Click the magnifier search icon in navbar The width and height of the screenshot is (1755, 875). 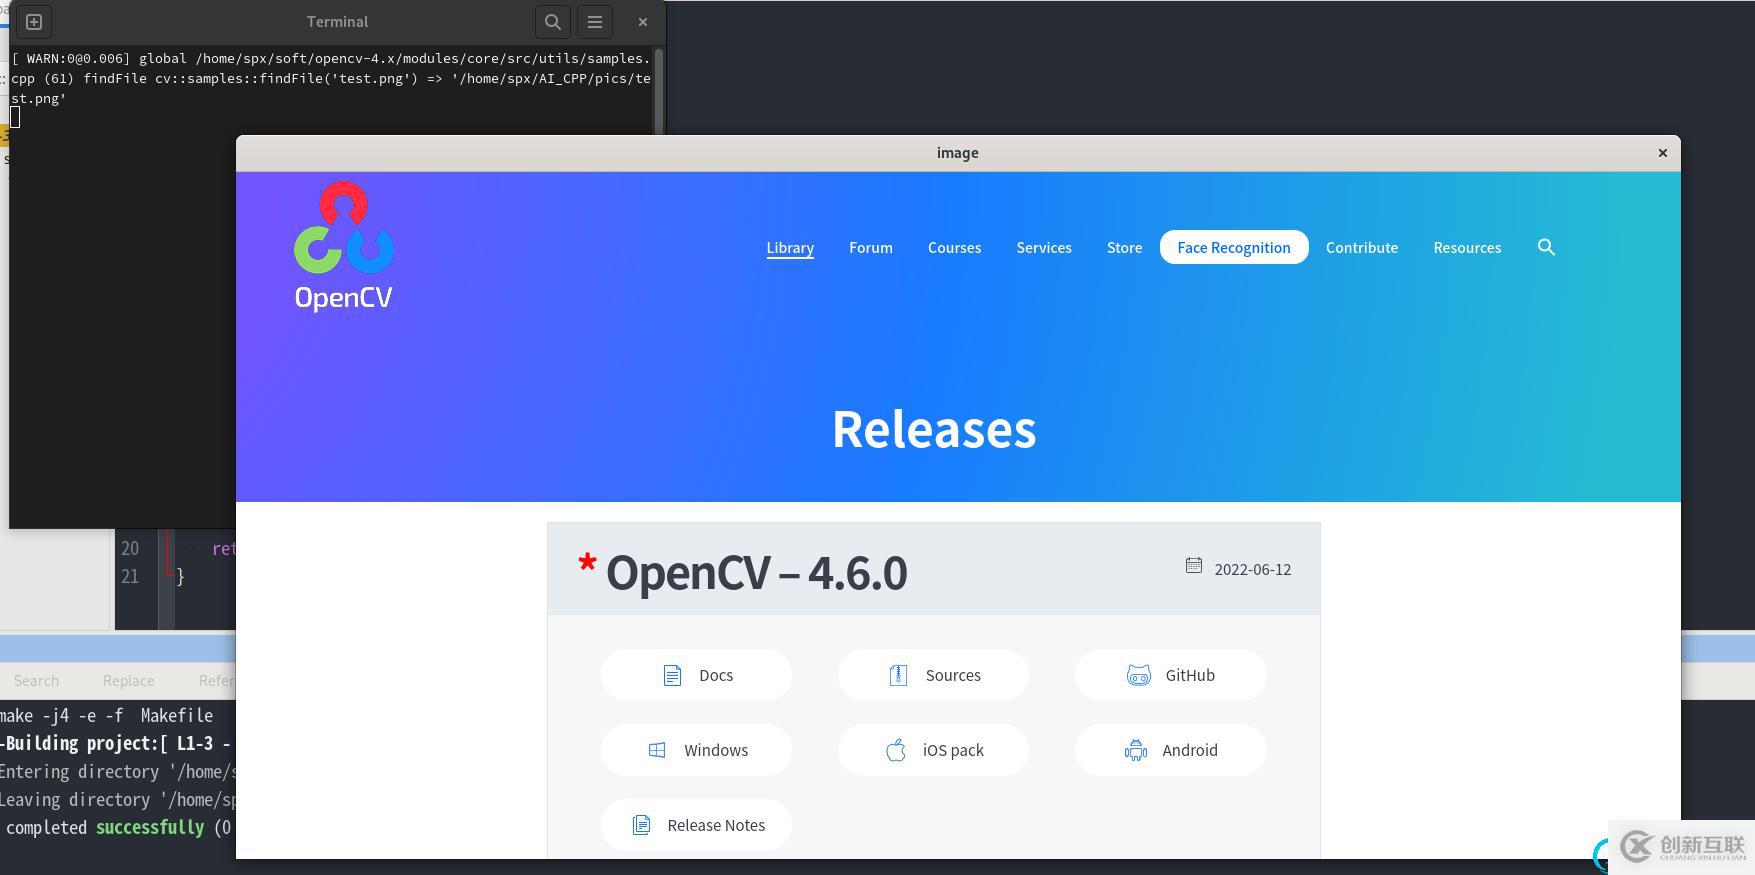point(1546,247)
